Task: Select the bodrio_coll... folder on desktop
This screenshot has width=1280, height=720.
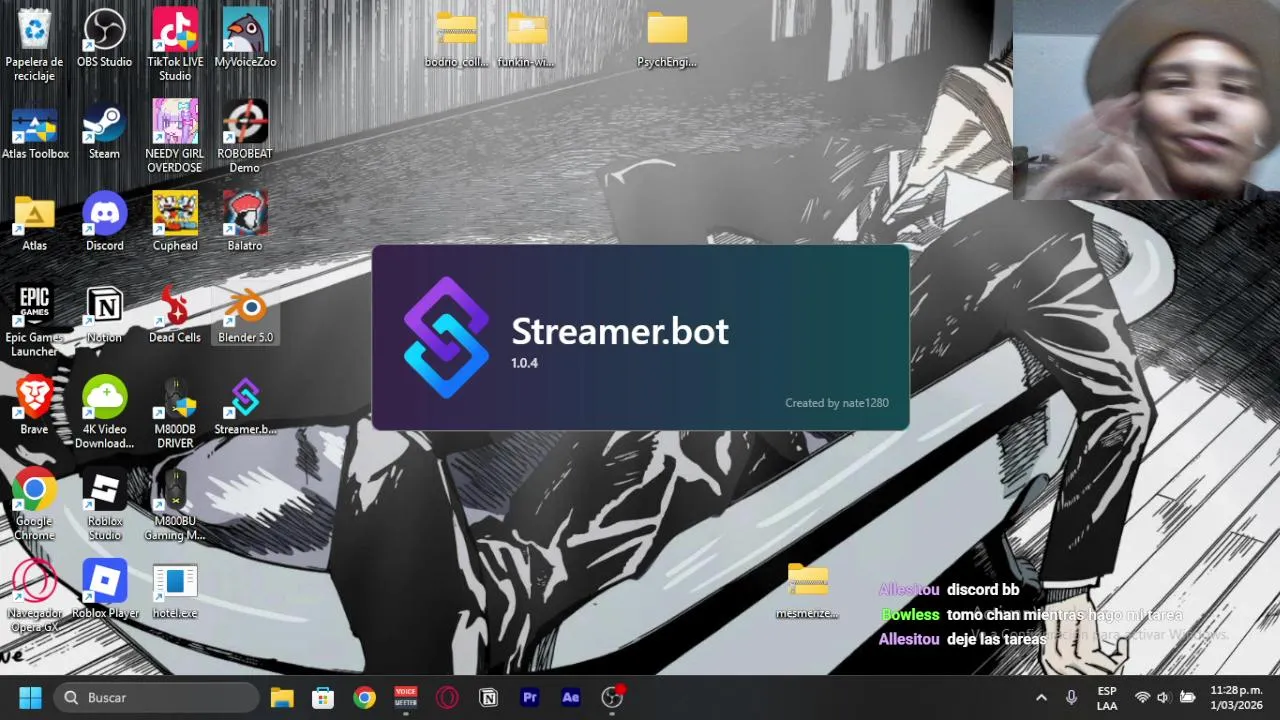Action: coord(457,40)
